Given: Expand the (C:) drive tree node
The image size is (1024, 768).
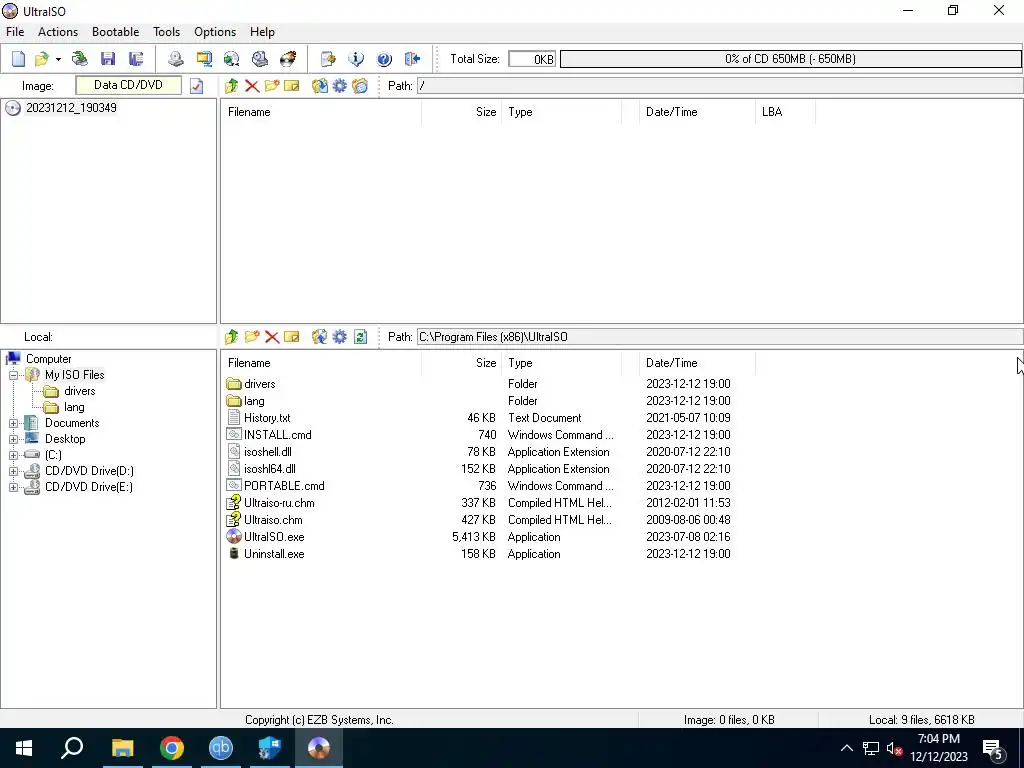Looking at the screenshot, I should click(x=13, y=455).
